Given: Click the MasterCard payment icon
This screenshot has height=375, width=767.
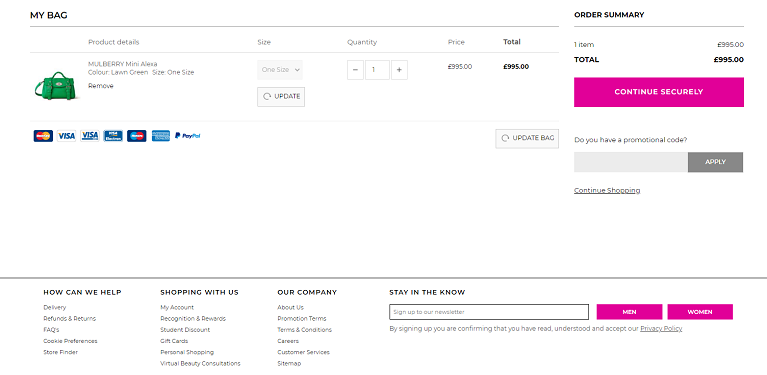Looking at the screenshot, I should (43, 136).
